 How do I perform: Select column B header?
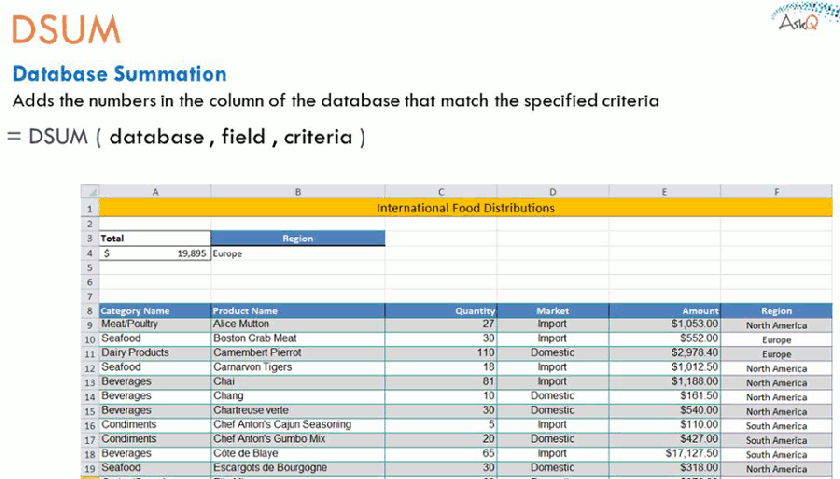coord(297,191)
